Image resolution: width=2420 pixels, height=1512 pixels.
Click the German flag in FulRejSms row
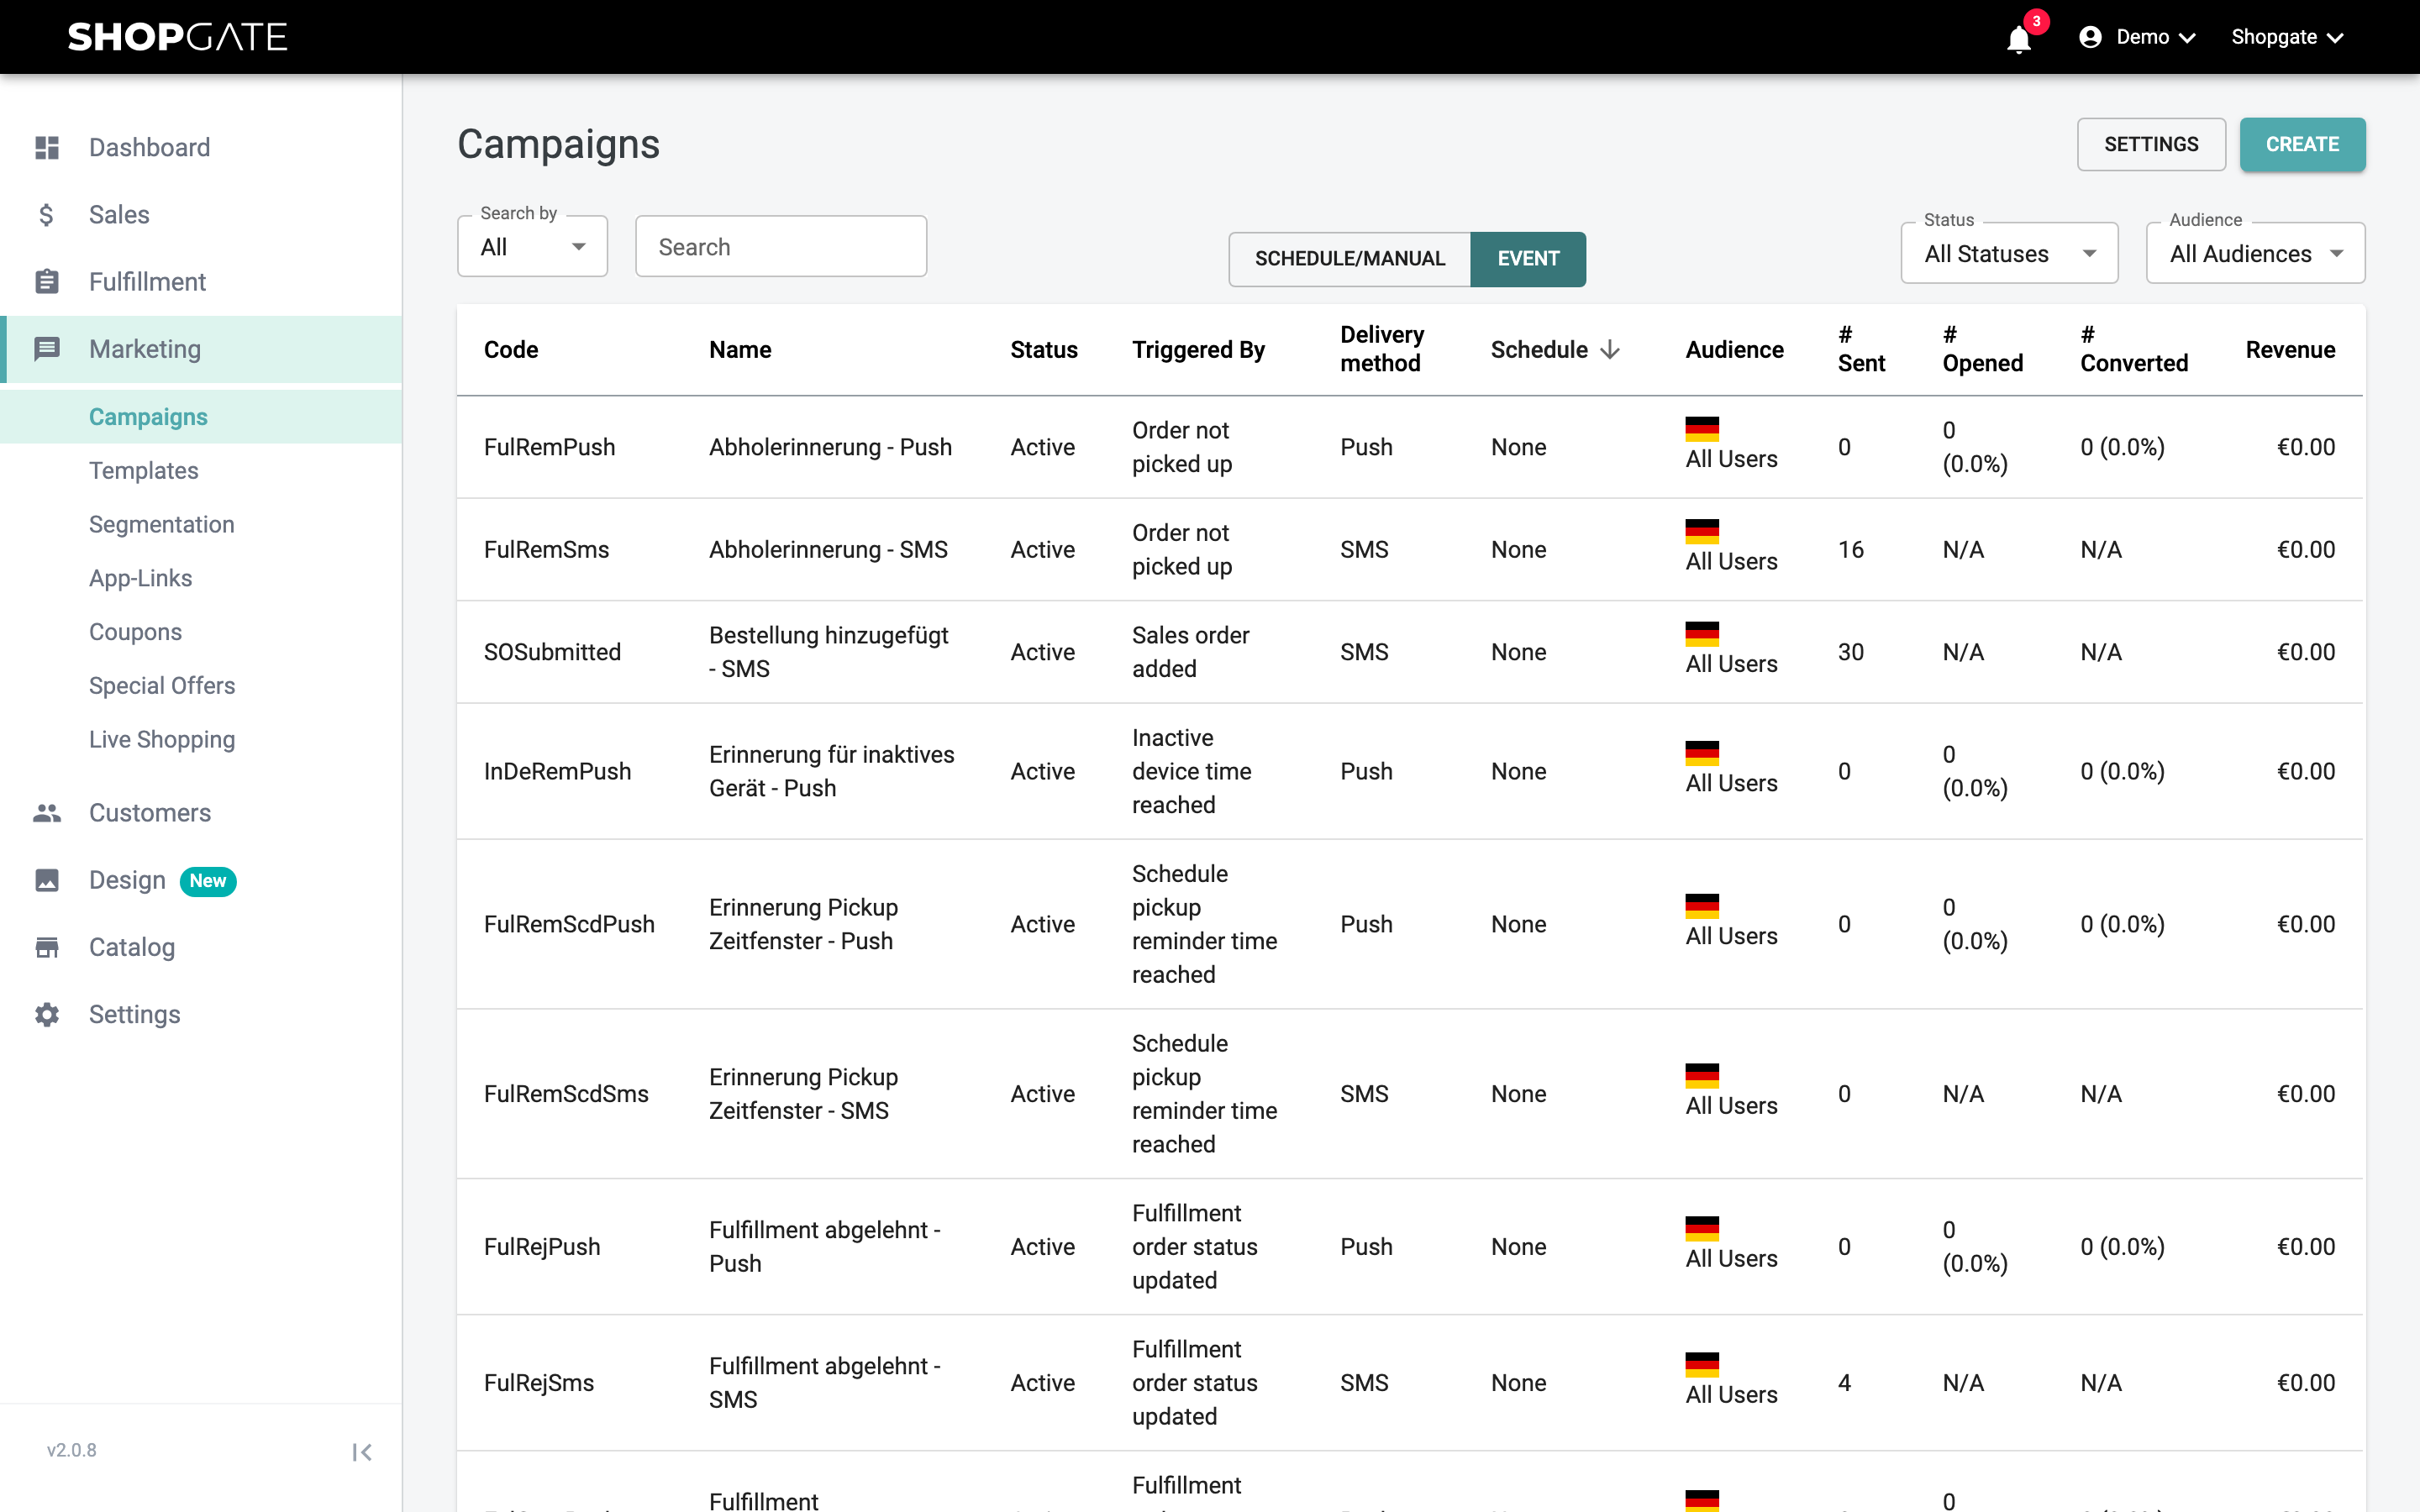point(1702,1364)
